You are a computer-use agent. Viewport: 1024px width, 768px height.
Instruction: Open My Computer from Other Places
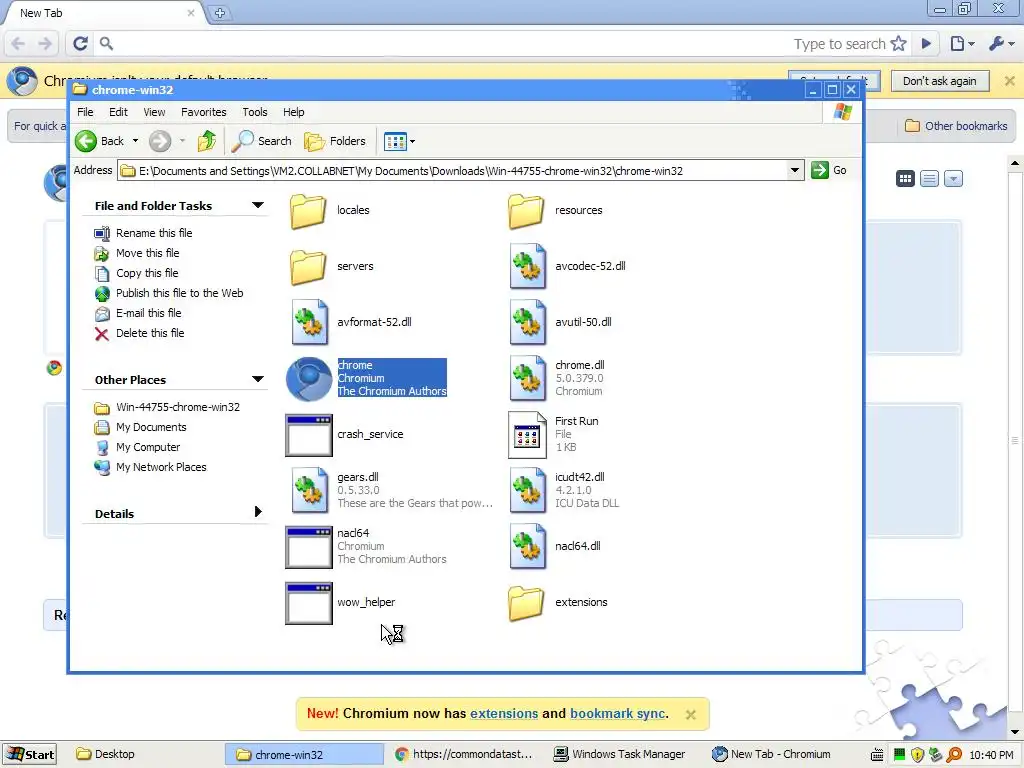pos(148,447)
